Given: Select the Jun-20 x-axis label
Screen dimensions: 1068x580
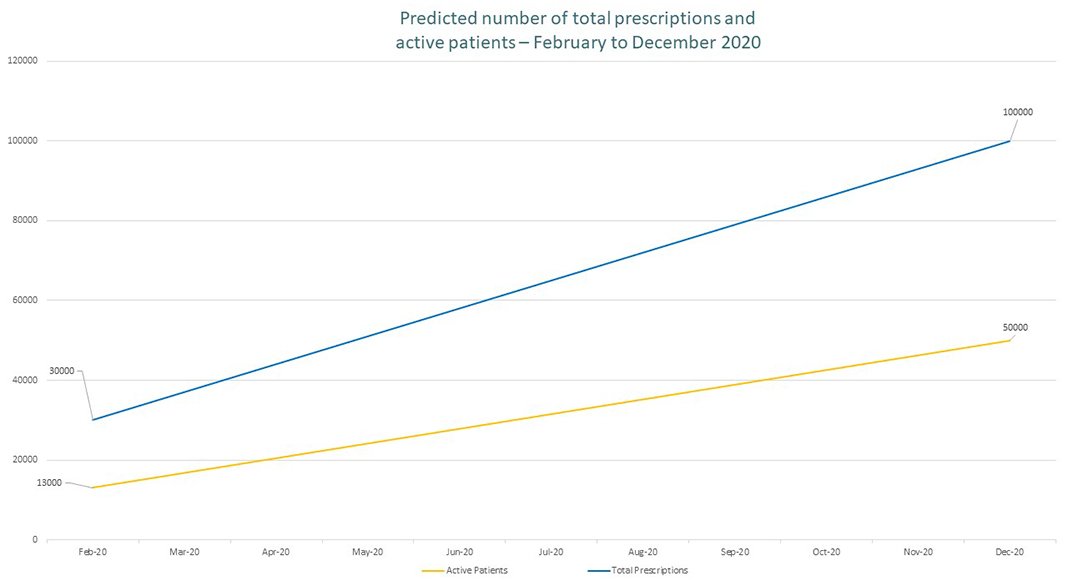Looking at the screenshot, I should click(x=459, y=552).
